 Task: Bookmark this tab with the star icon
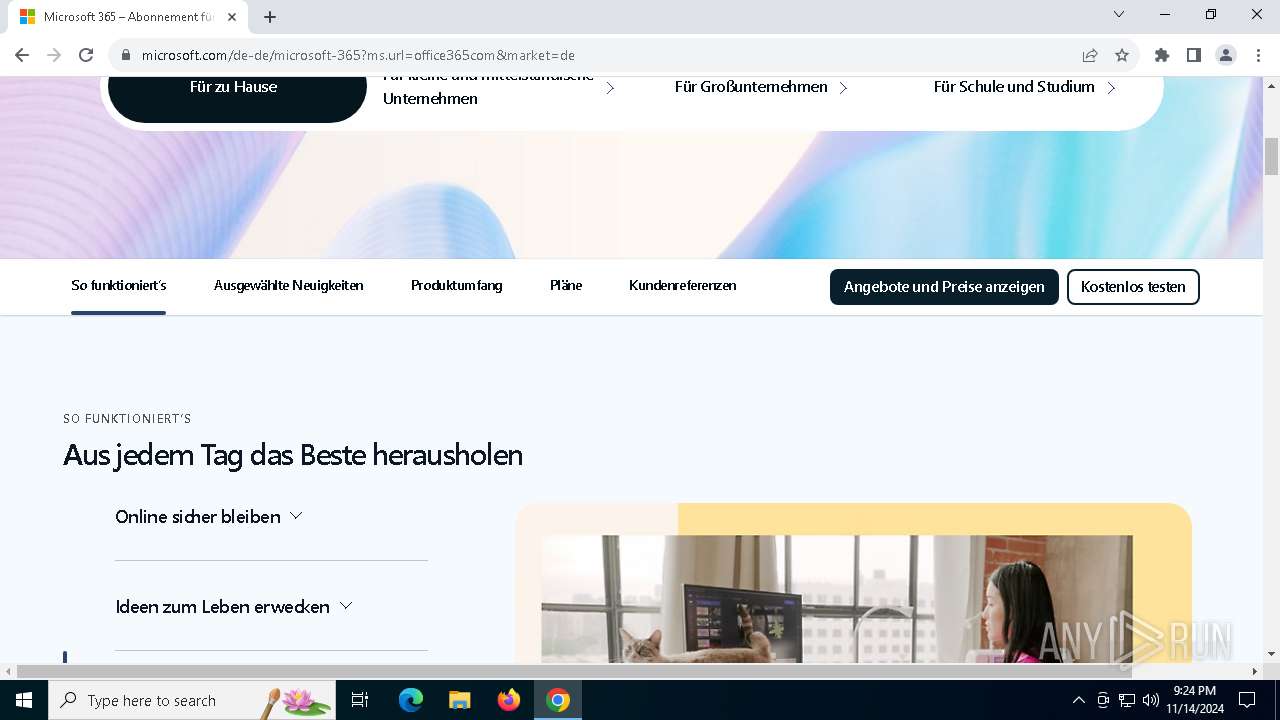1122,55
